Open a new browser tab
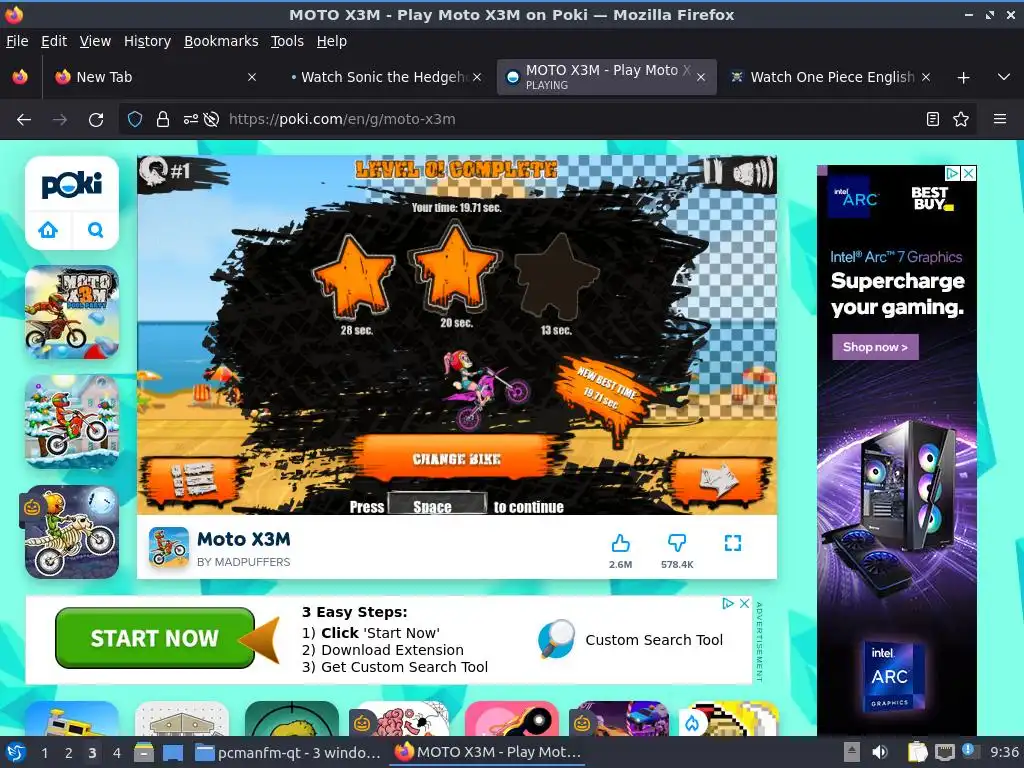 pos(963,78)
